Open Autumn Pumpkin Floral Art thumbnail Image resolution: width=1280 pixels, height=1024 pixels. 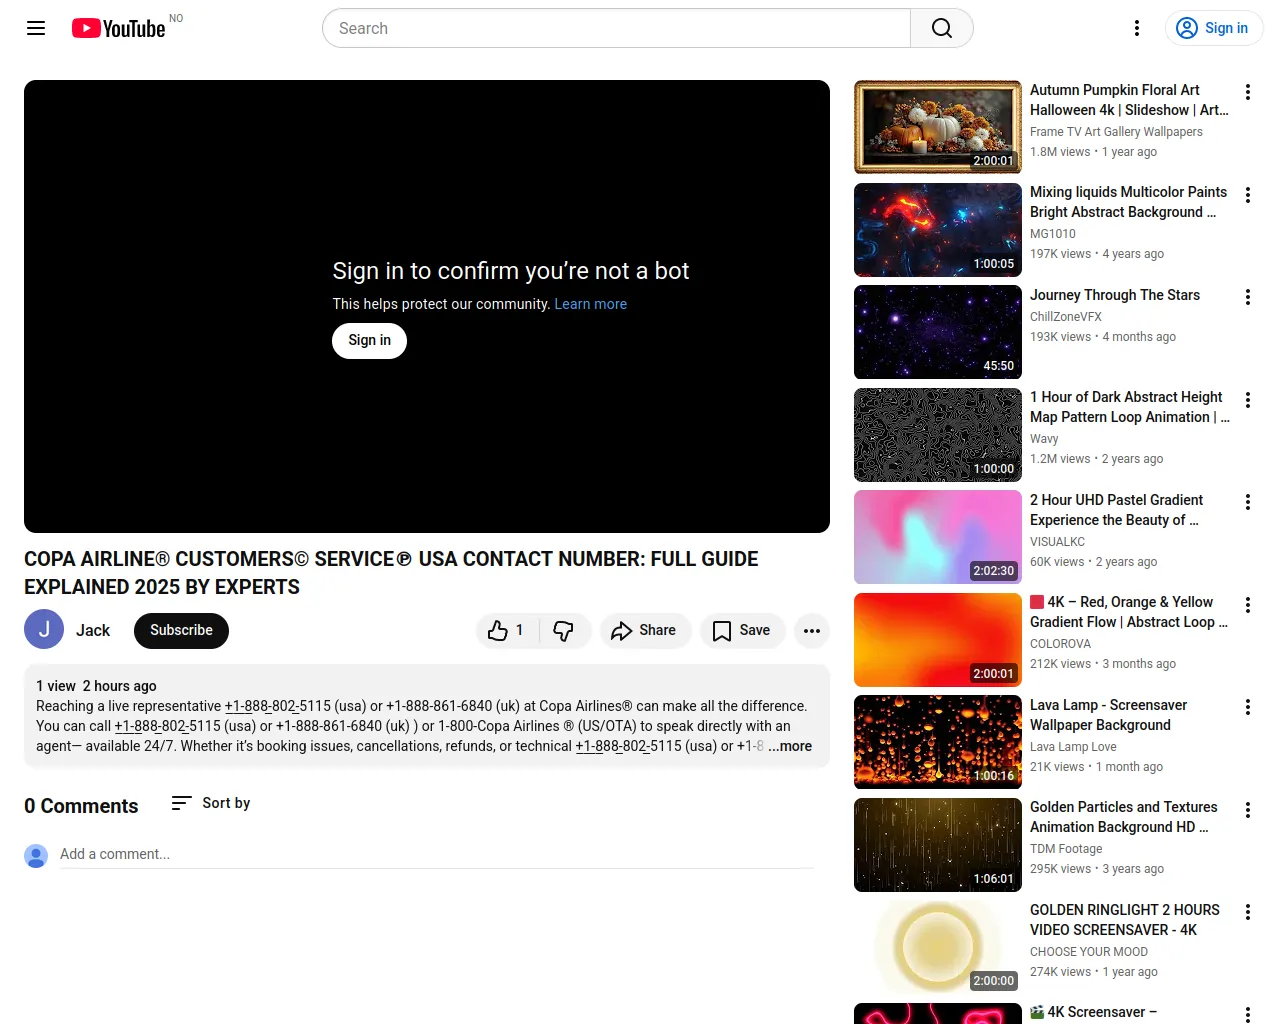point(938,127)
